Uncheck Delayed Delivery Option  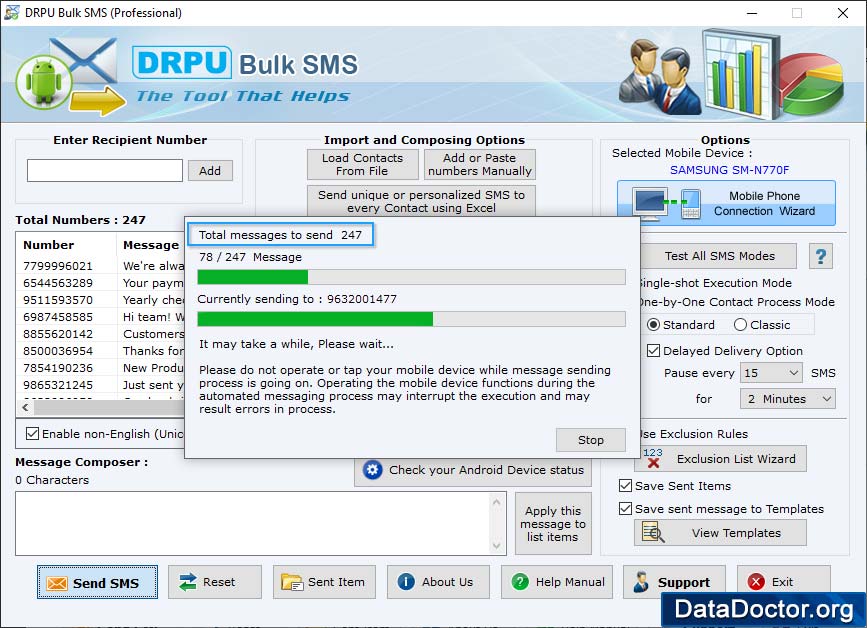[653, 350]
